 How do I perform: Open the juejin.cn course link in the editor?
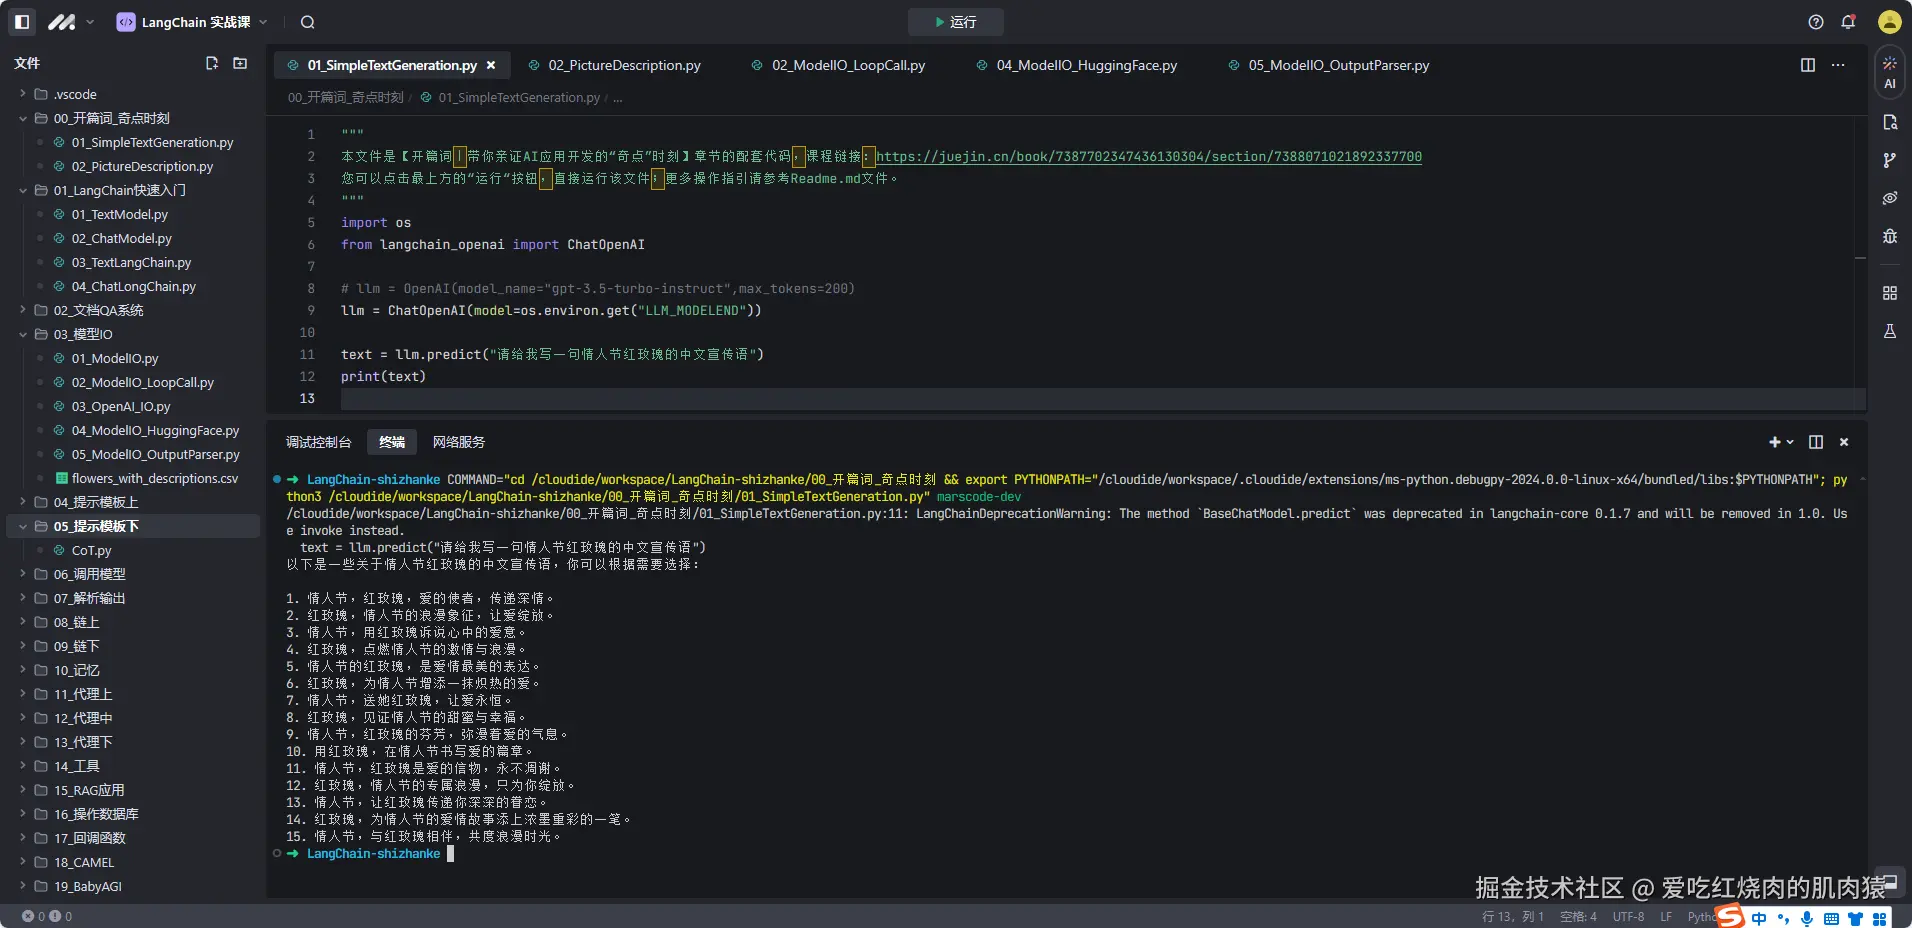click(1148, 157)
